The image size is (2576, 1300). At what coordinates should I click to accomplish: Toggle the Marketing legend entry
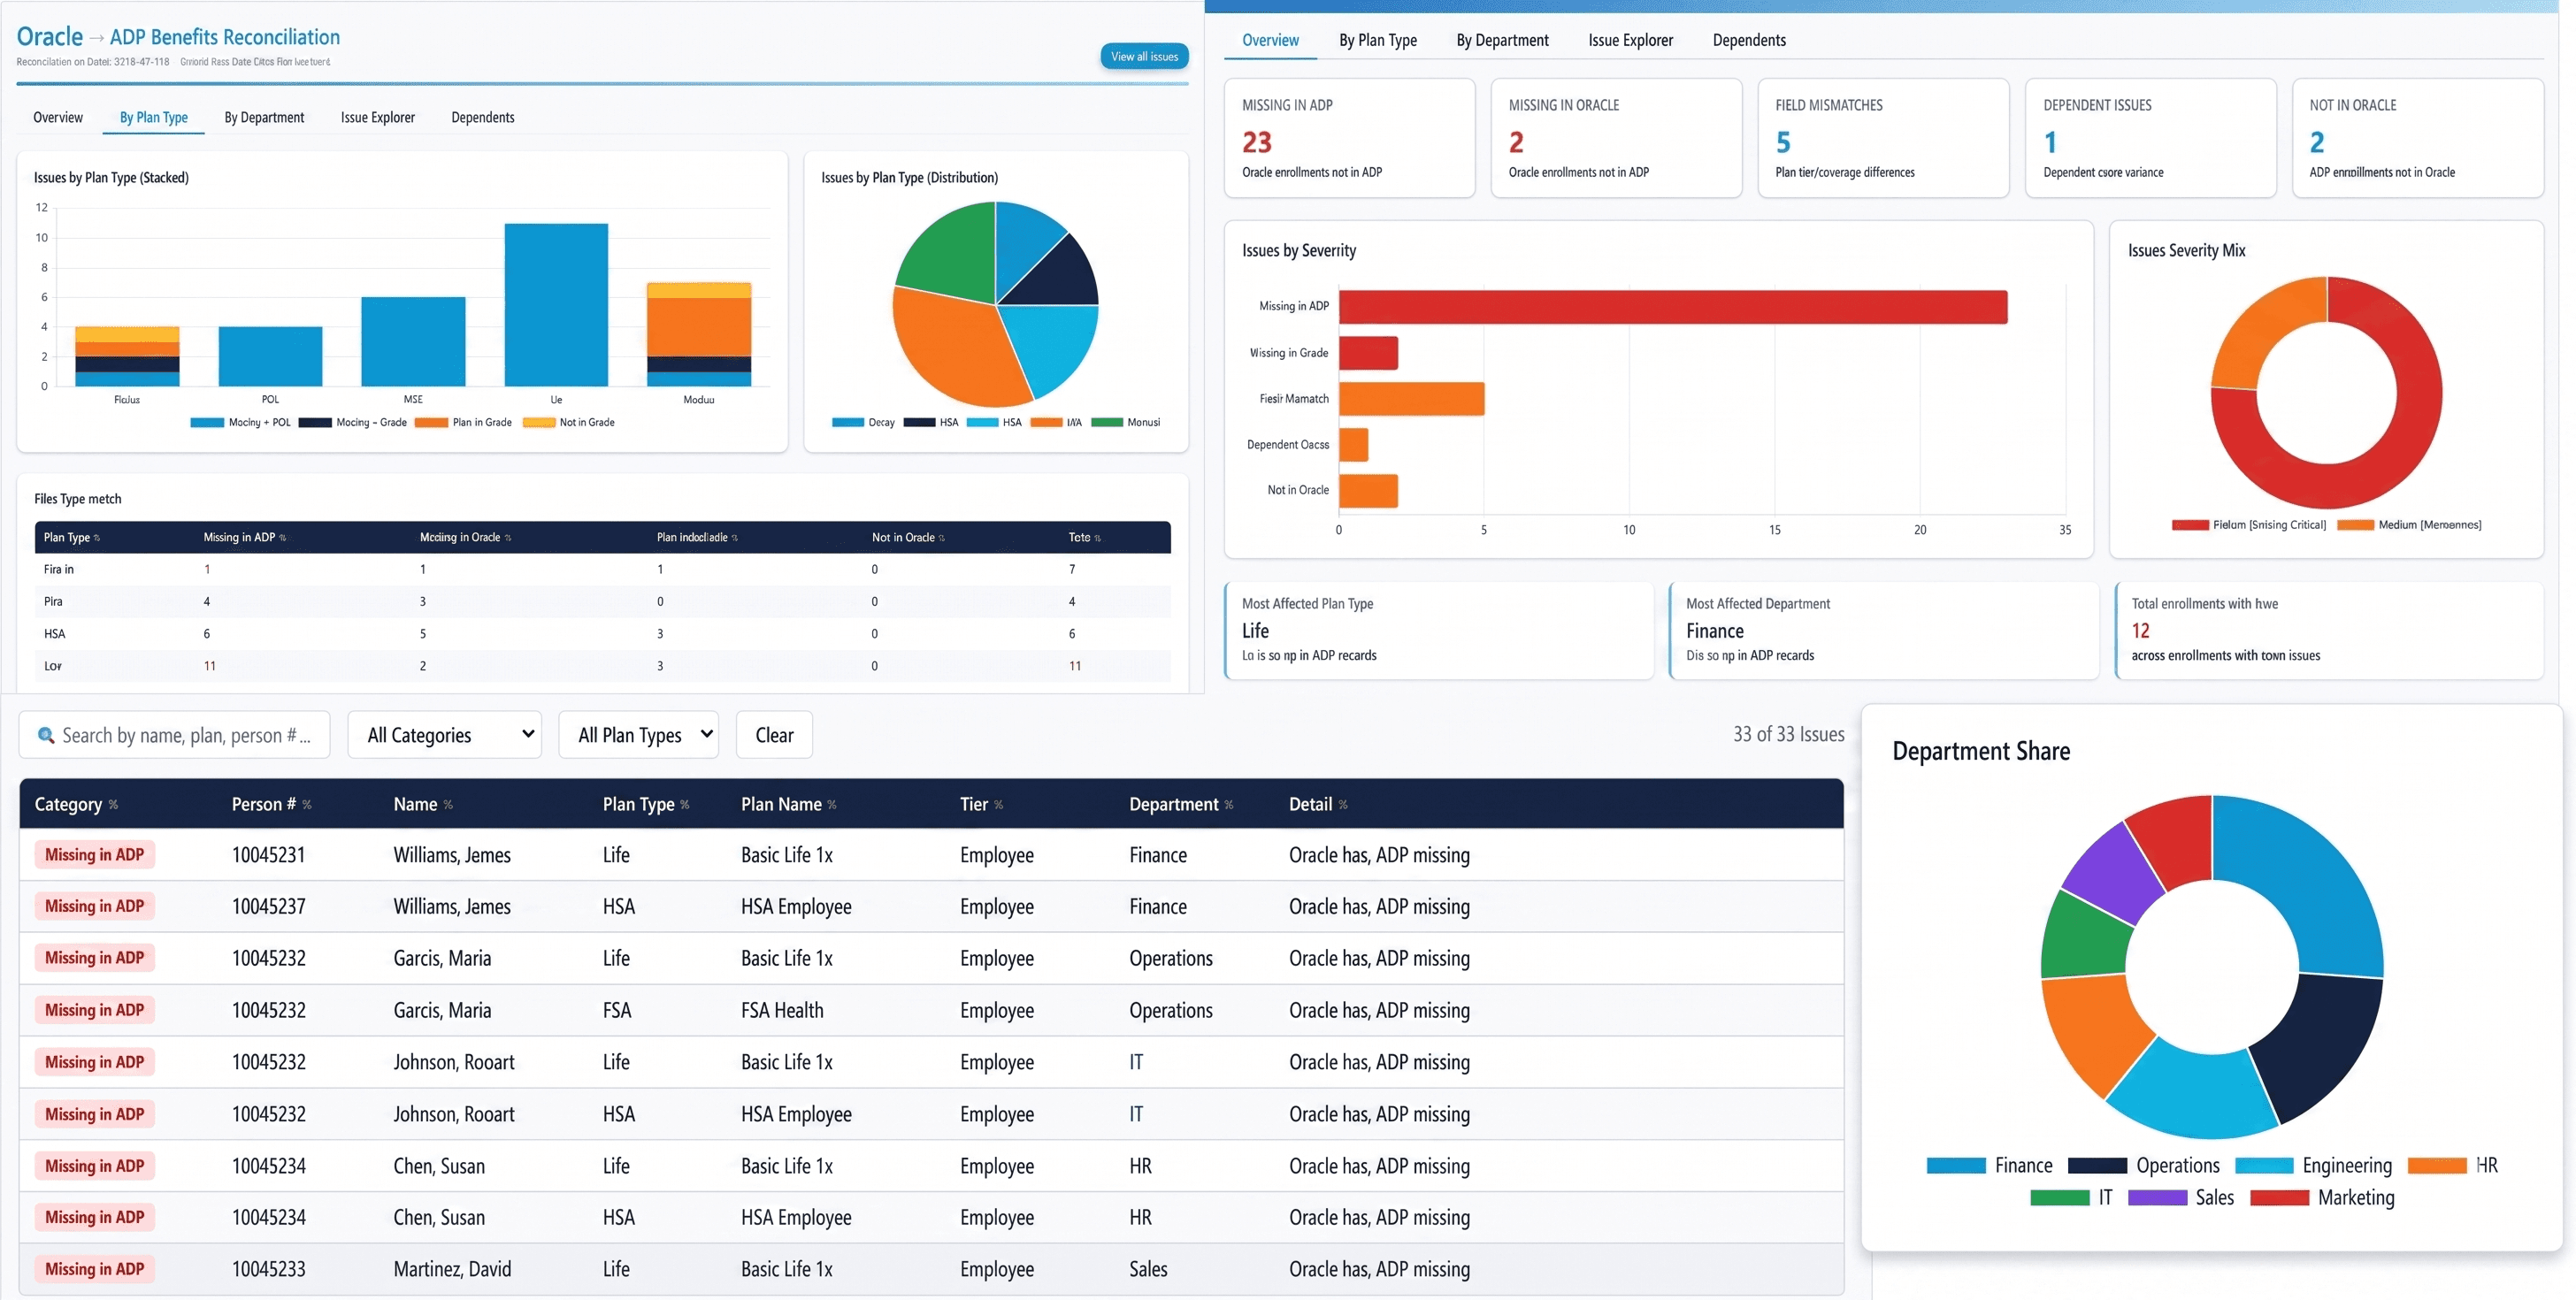pos(2322,1198)
